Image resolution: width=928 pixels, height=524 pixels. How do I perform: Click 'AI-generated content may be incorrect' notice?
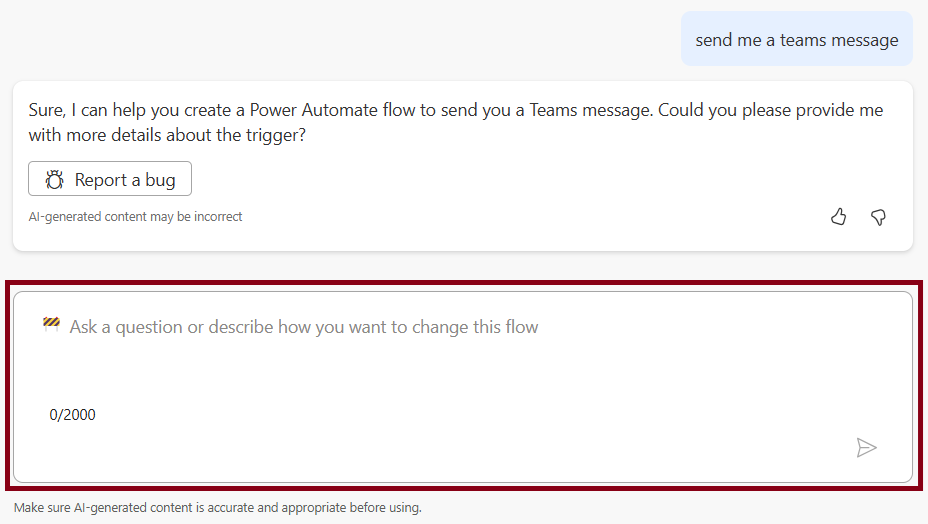coord(136,217)
